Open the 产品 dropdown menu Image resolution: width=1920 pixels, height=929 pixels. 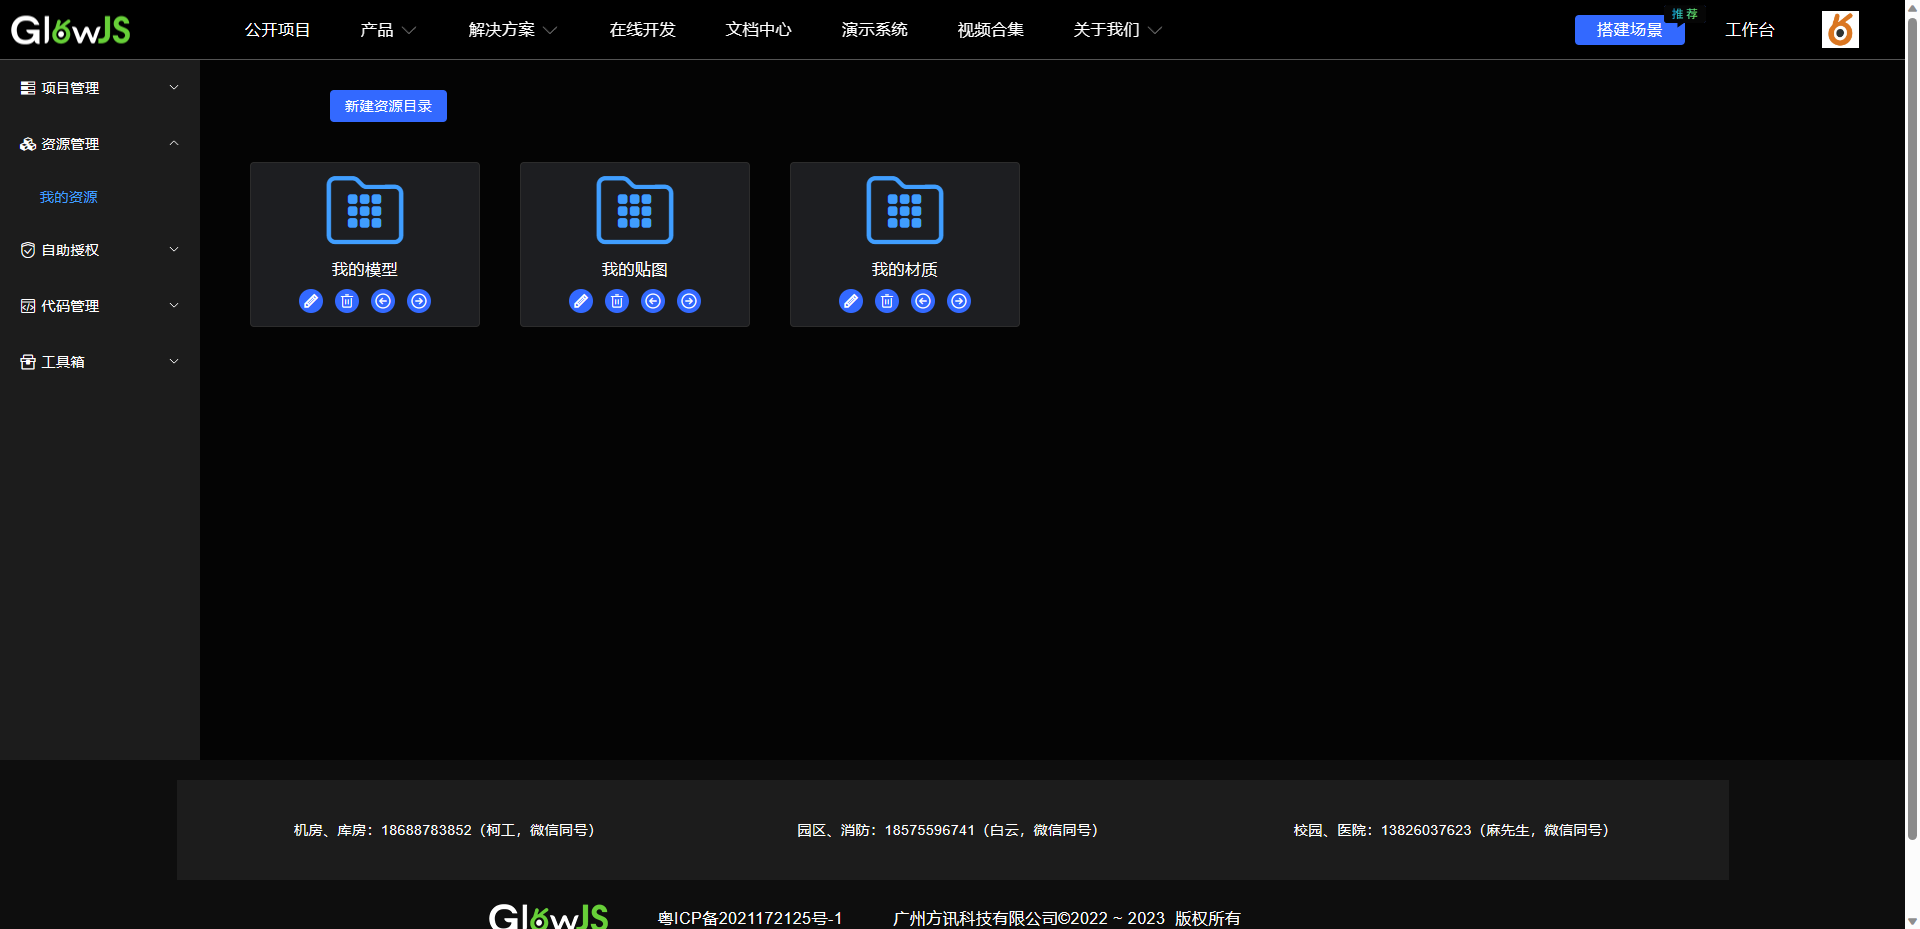coord(388,30)
